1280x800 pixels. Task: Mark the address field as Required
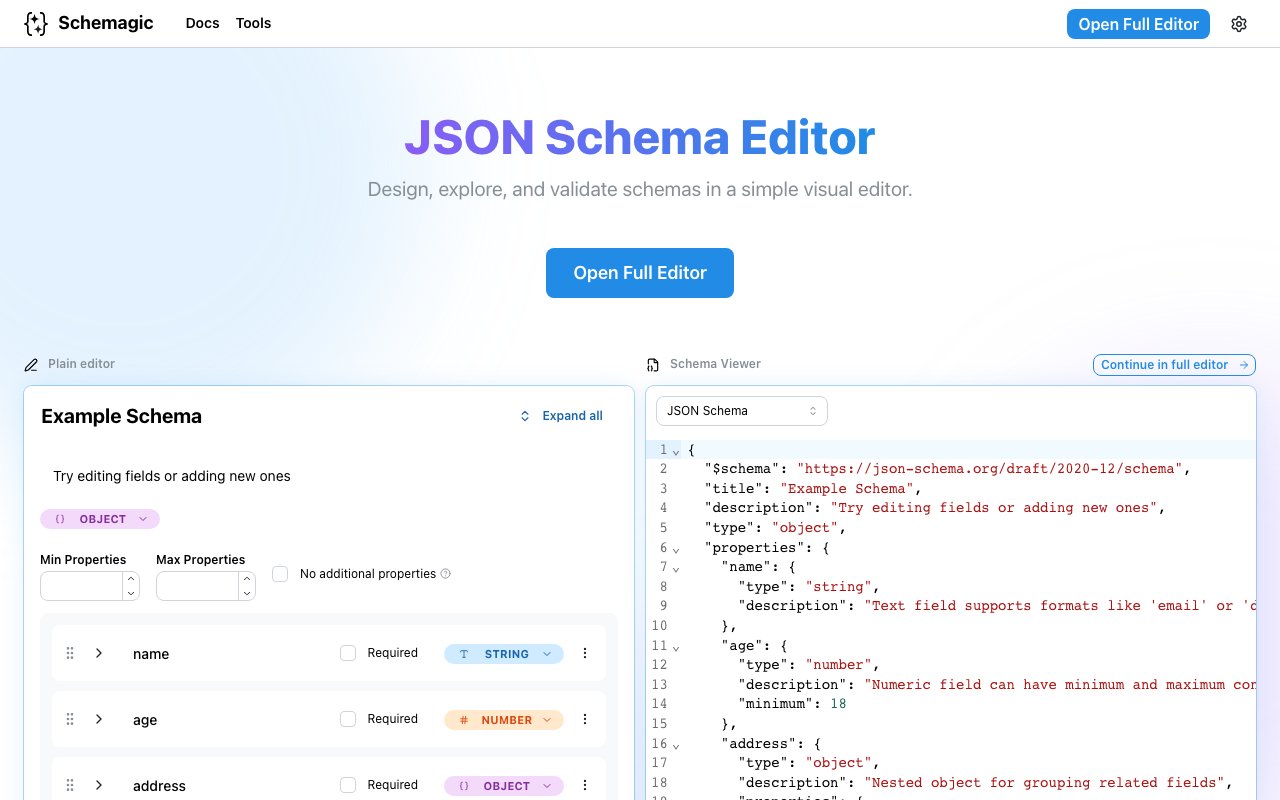(x=348, y=785)
